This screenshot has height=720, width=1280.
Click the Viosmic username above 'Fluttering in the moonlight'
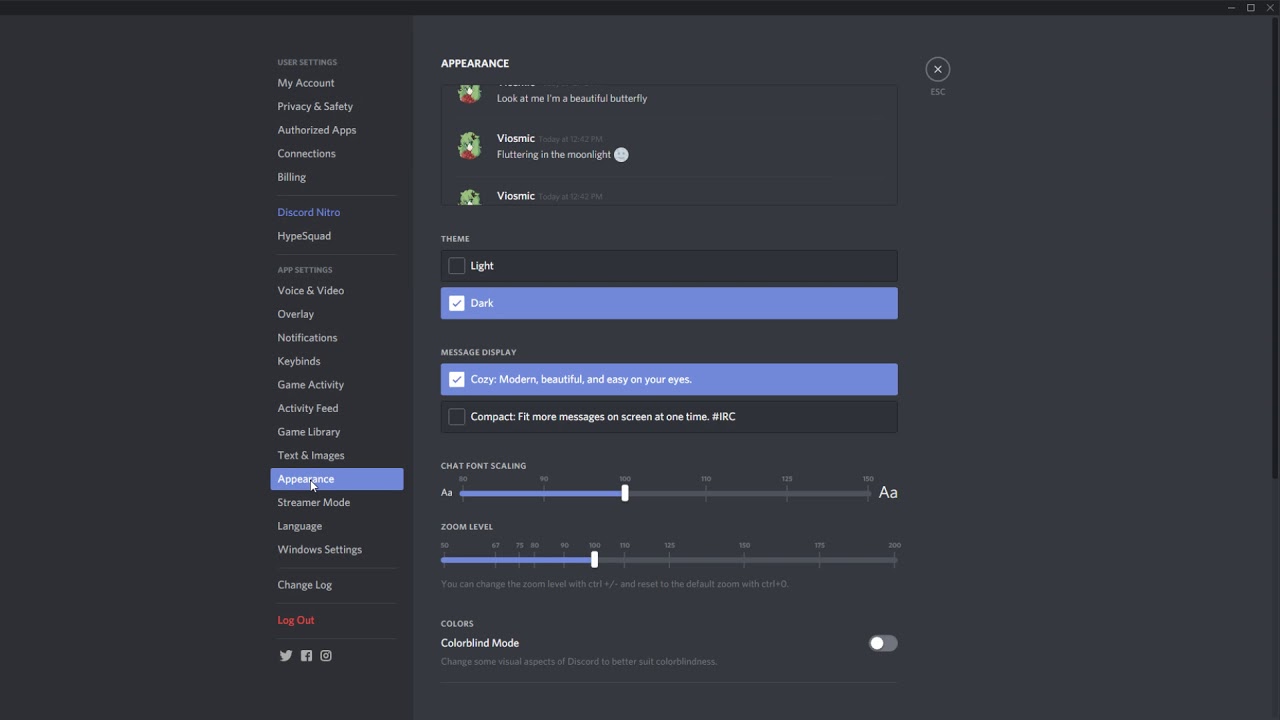[516, 138]
